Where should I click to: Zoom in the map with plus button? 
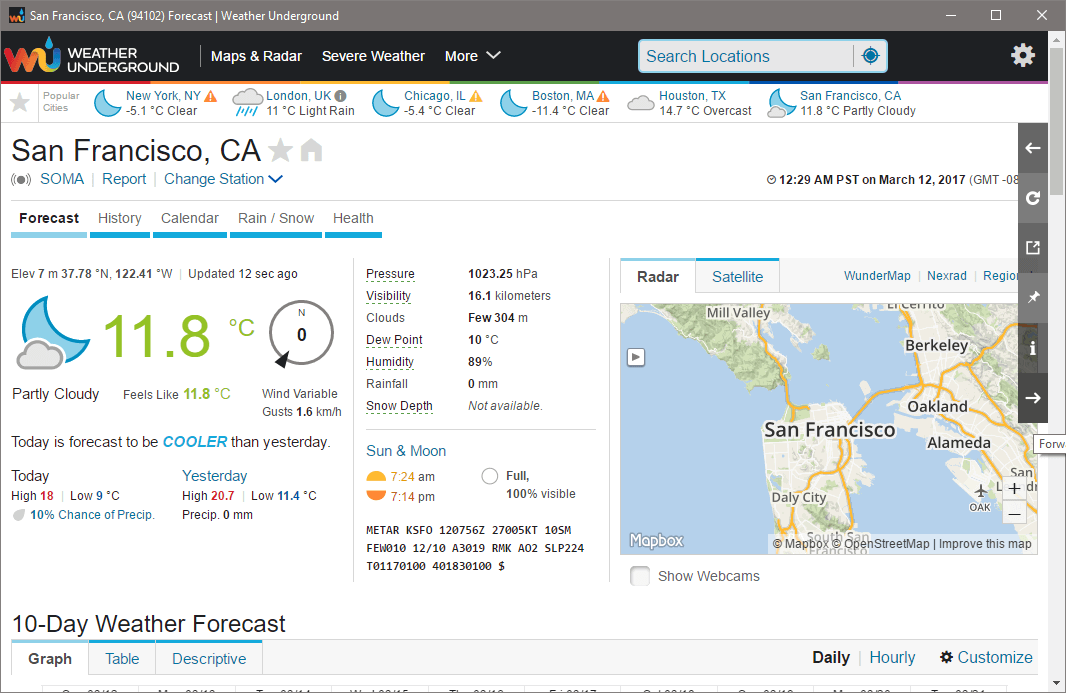pyautogui.click(x=1014, y=488)
